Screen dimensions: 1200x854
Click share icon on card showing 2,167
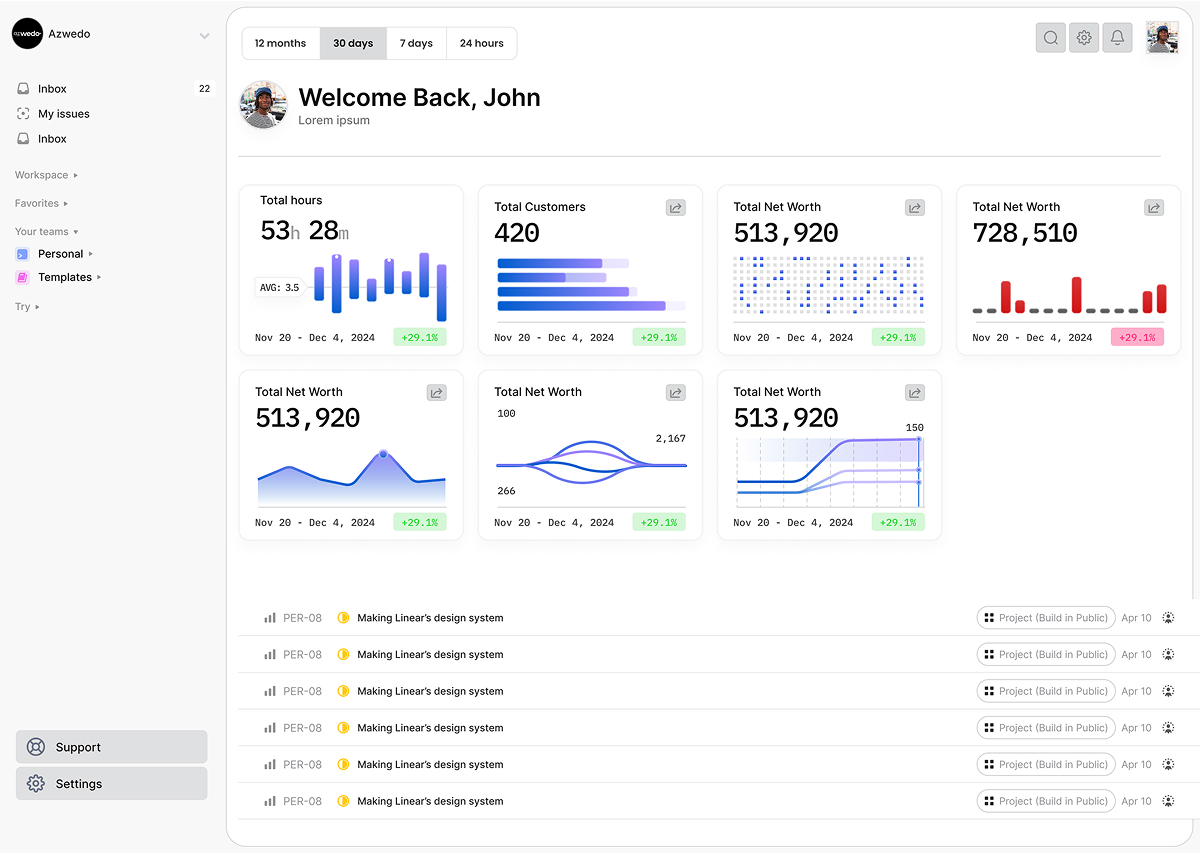(676, 393)
